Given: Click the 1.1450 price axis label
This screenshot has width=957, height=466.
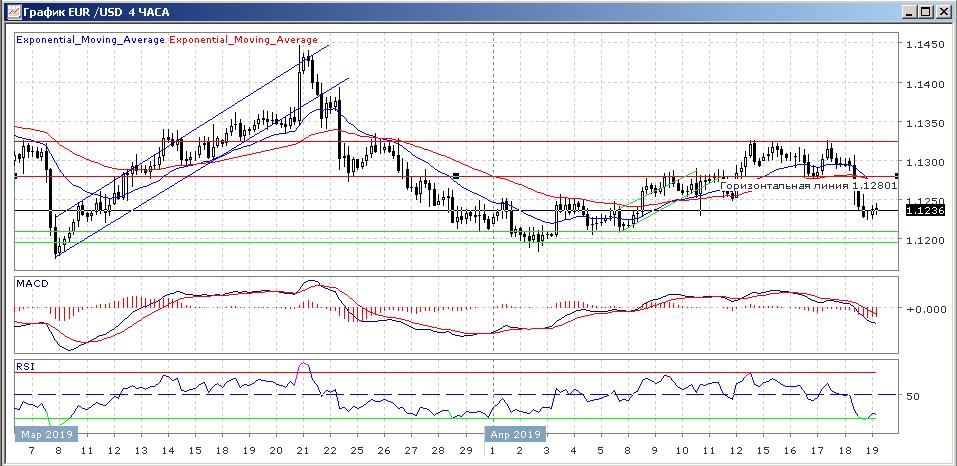Looking at the screenshot, I should click(x=925, y=45).
